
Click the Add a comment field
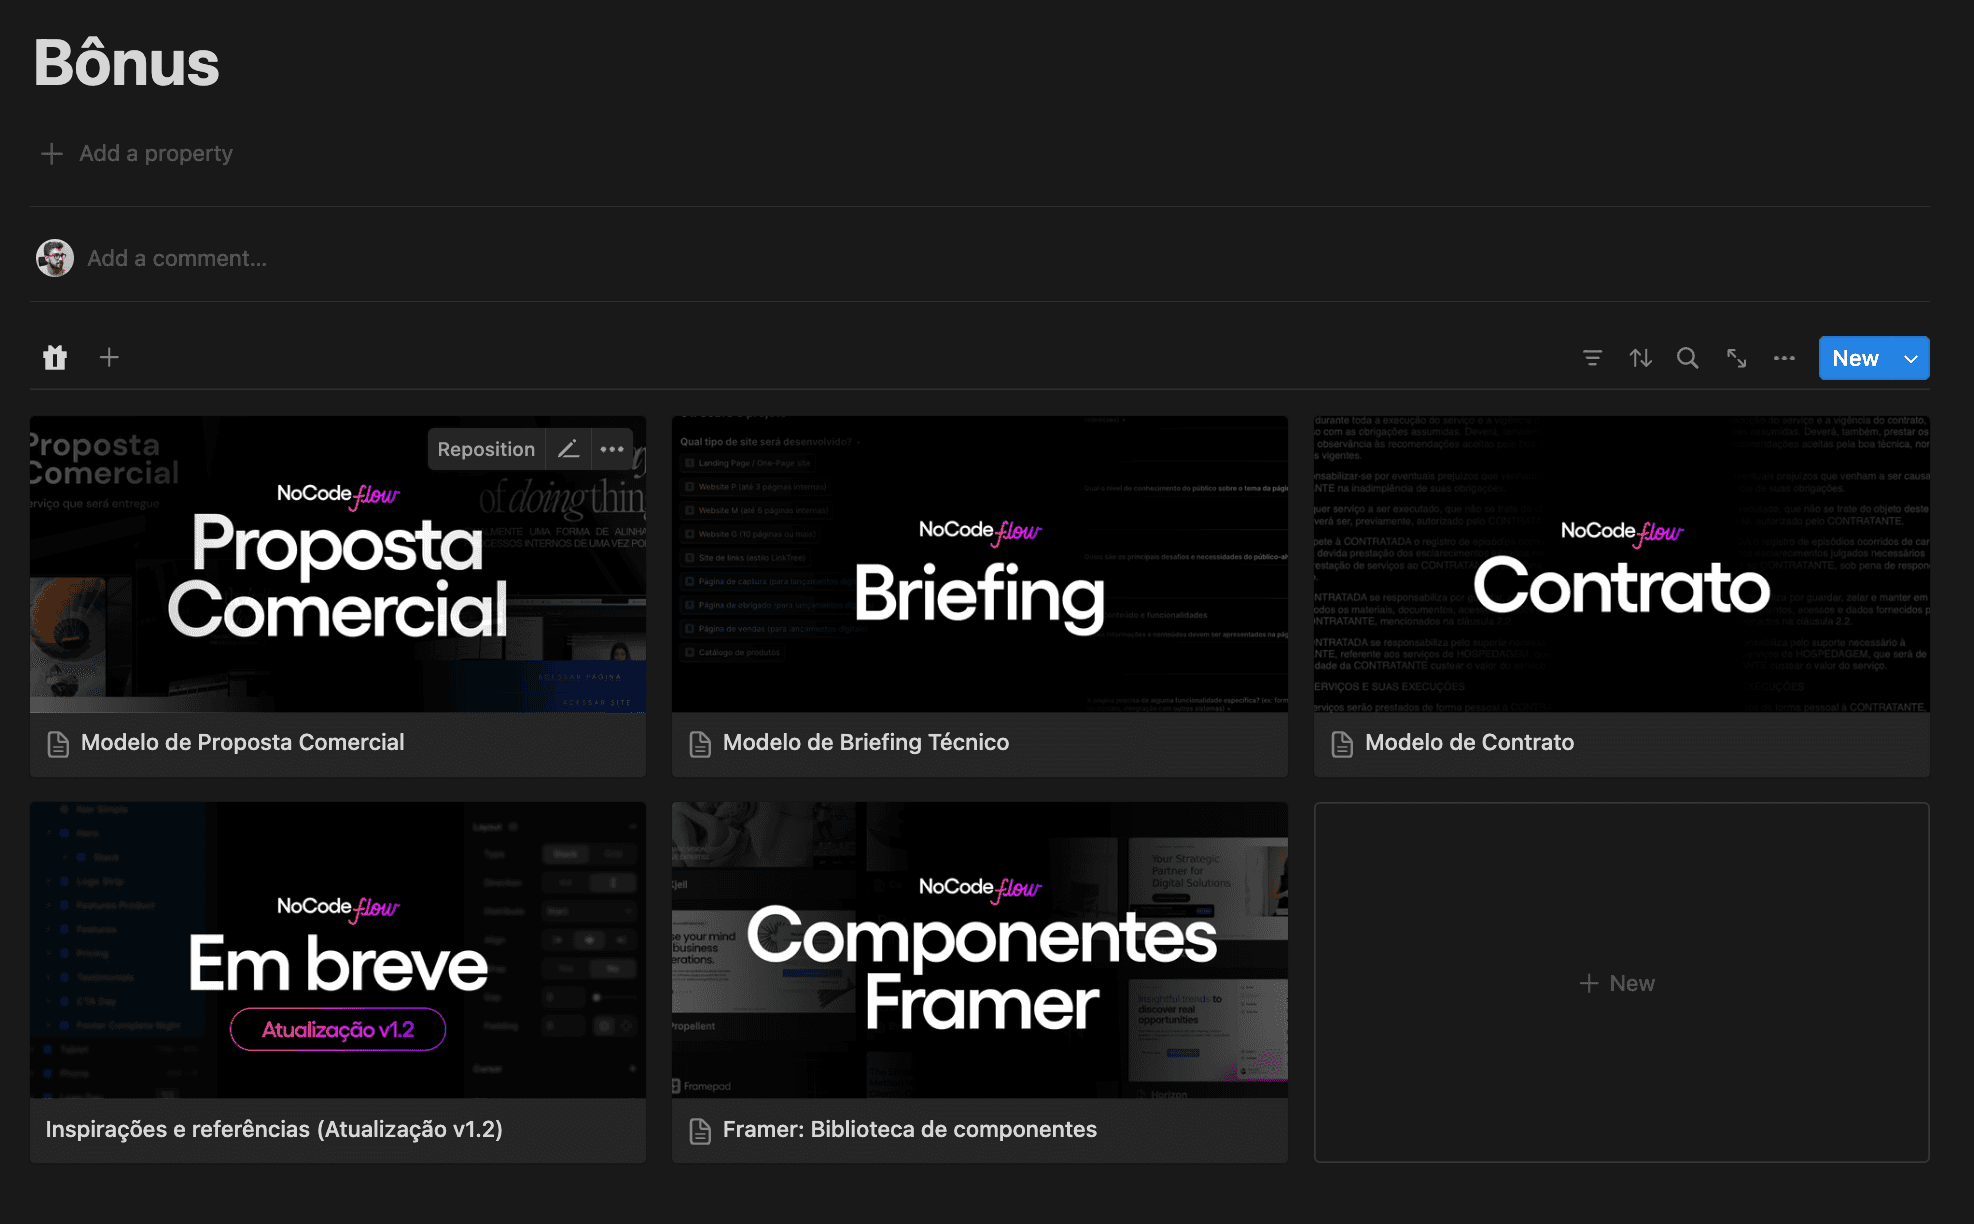tap(177, 258)
